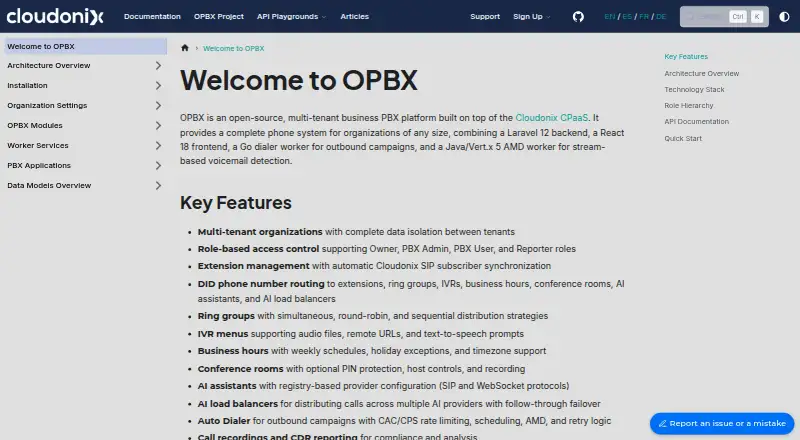The image size is (800, 440).
Task: Open the Worker Services sidebar item
Action: pos(38,145)
